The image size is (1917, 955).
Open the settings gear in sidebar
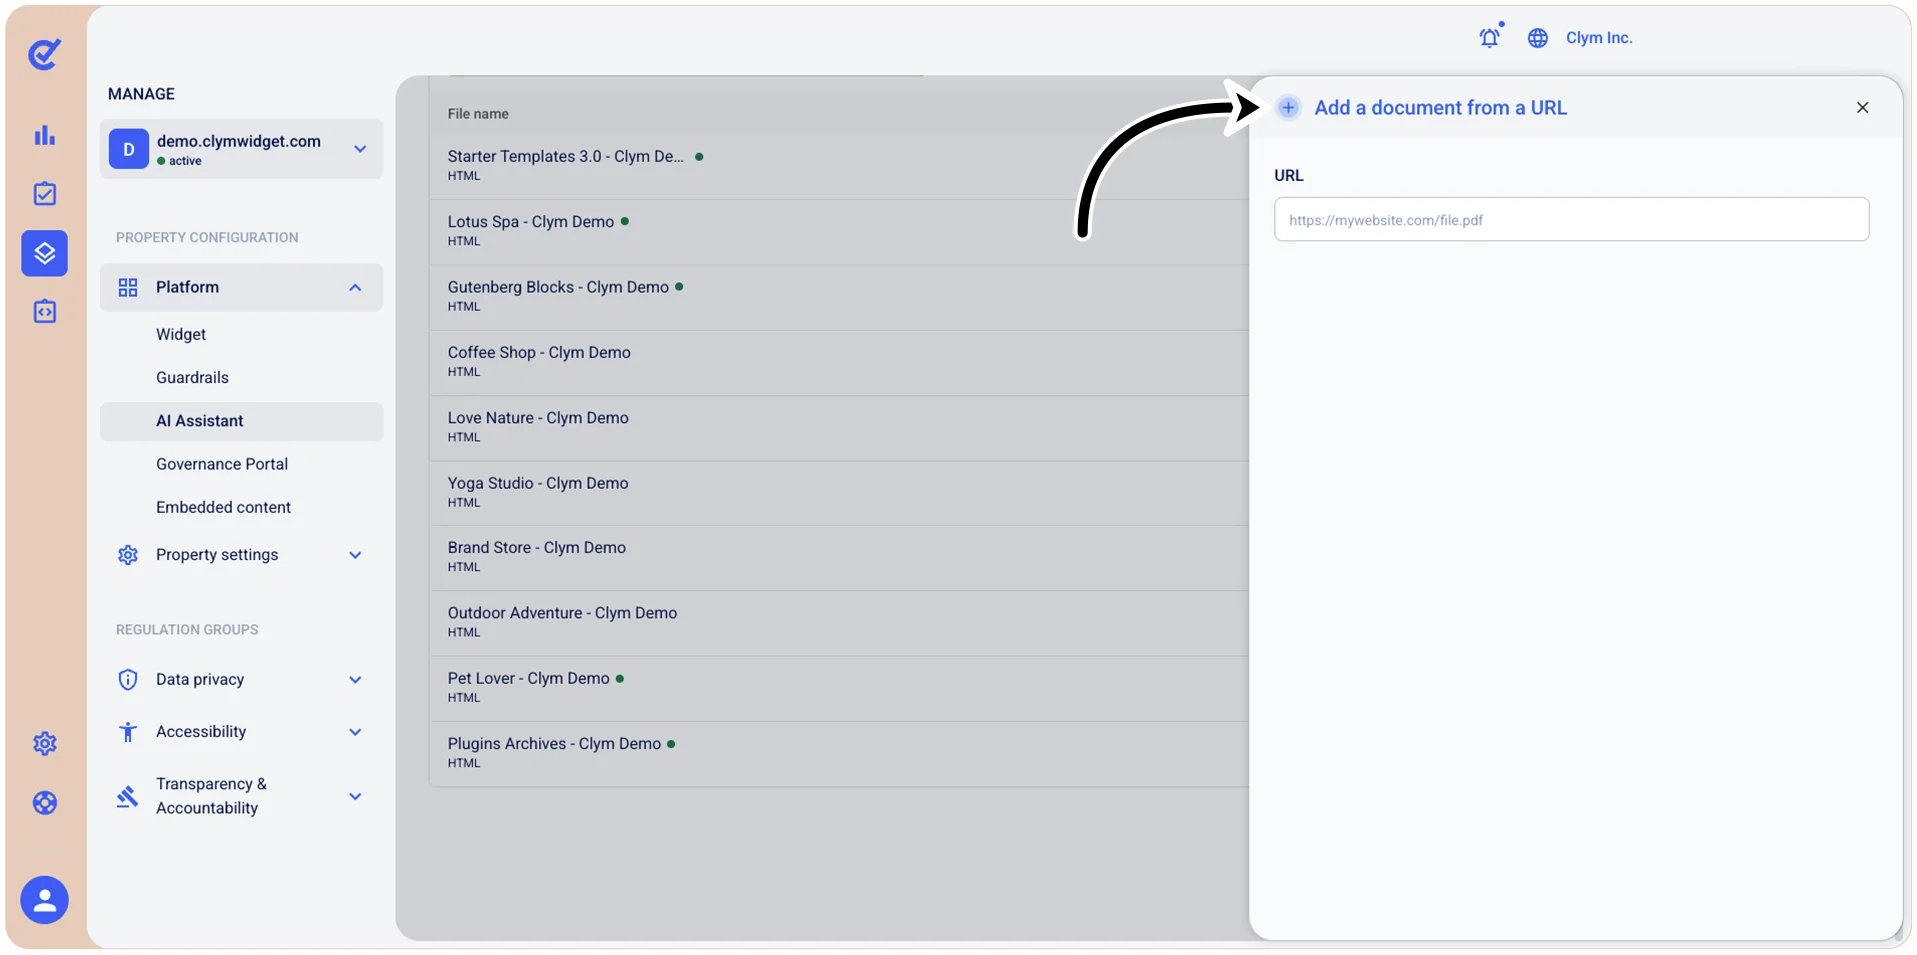pos(45,743)
